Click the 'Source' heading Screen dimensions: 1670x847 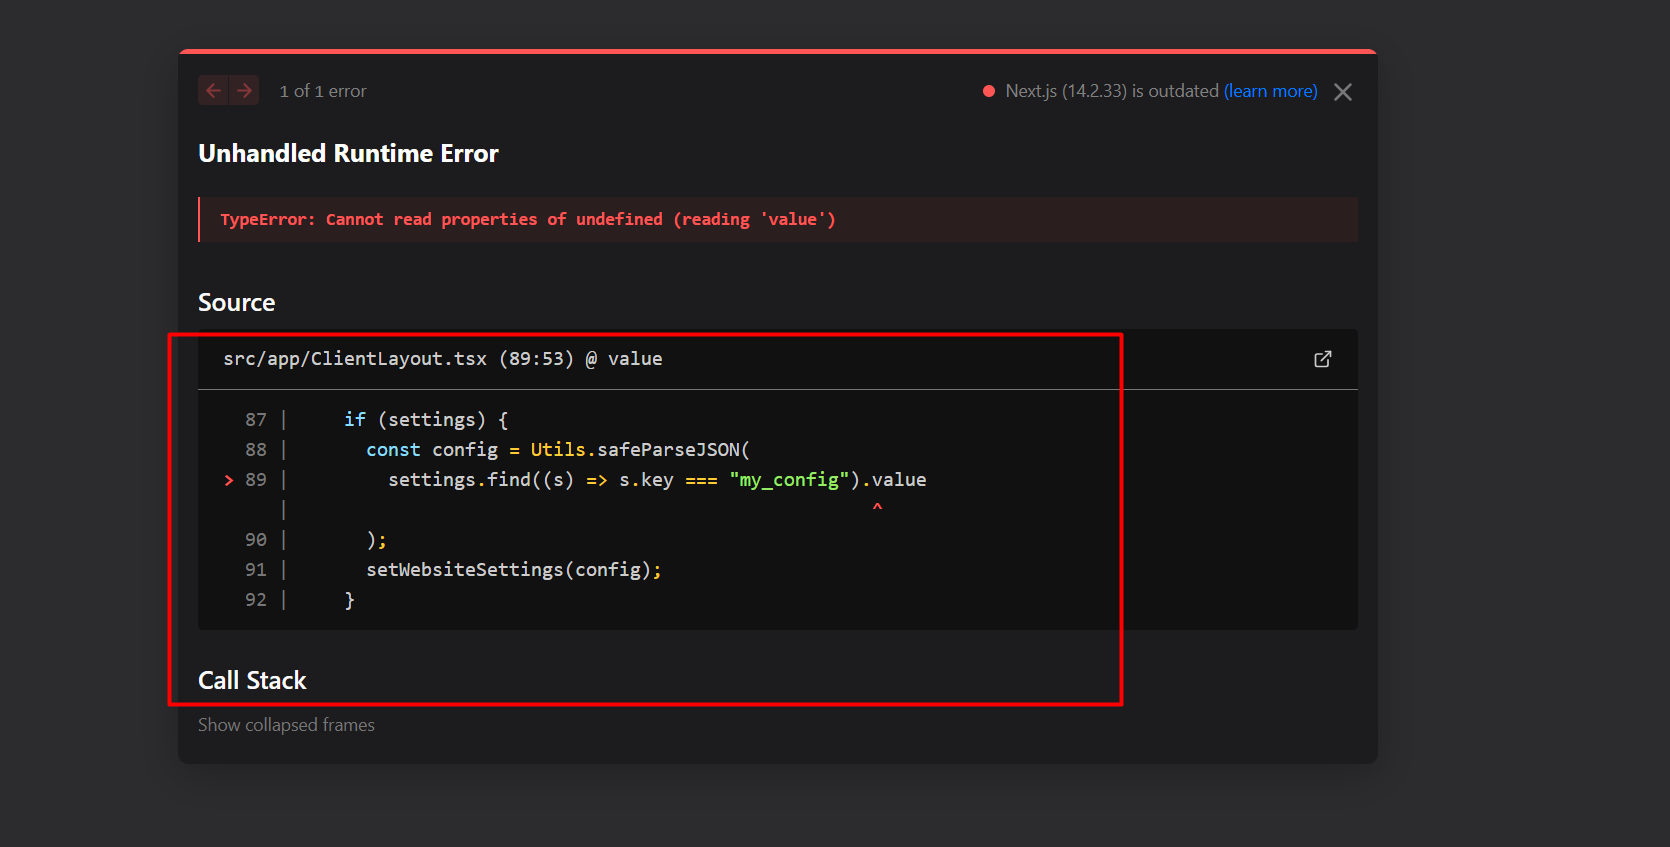pyautogui.click(x=236, y=302)
